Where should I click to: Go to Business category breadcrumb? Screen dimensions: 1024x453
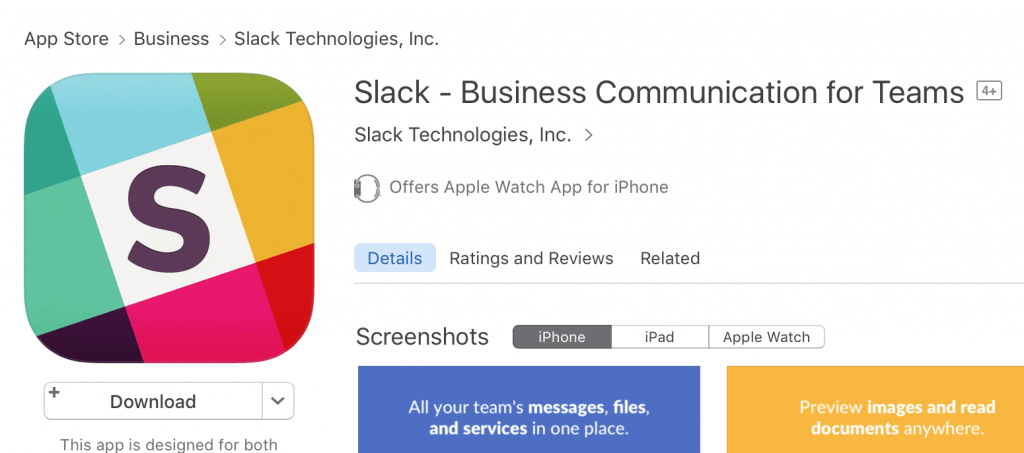pyautogui.click(x=171, y=39)
